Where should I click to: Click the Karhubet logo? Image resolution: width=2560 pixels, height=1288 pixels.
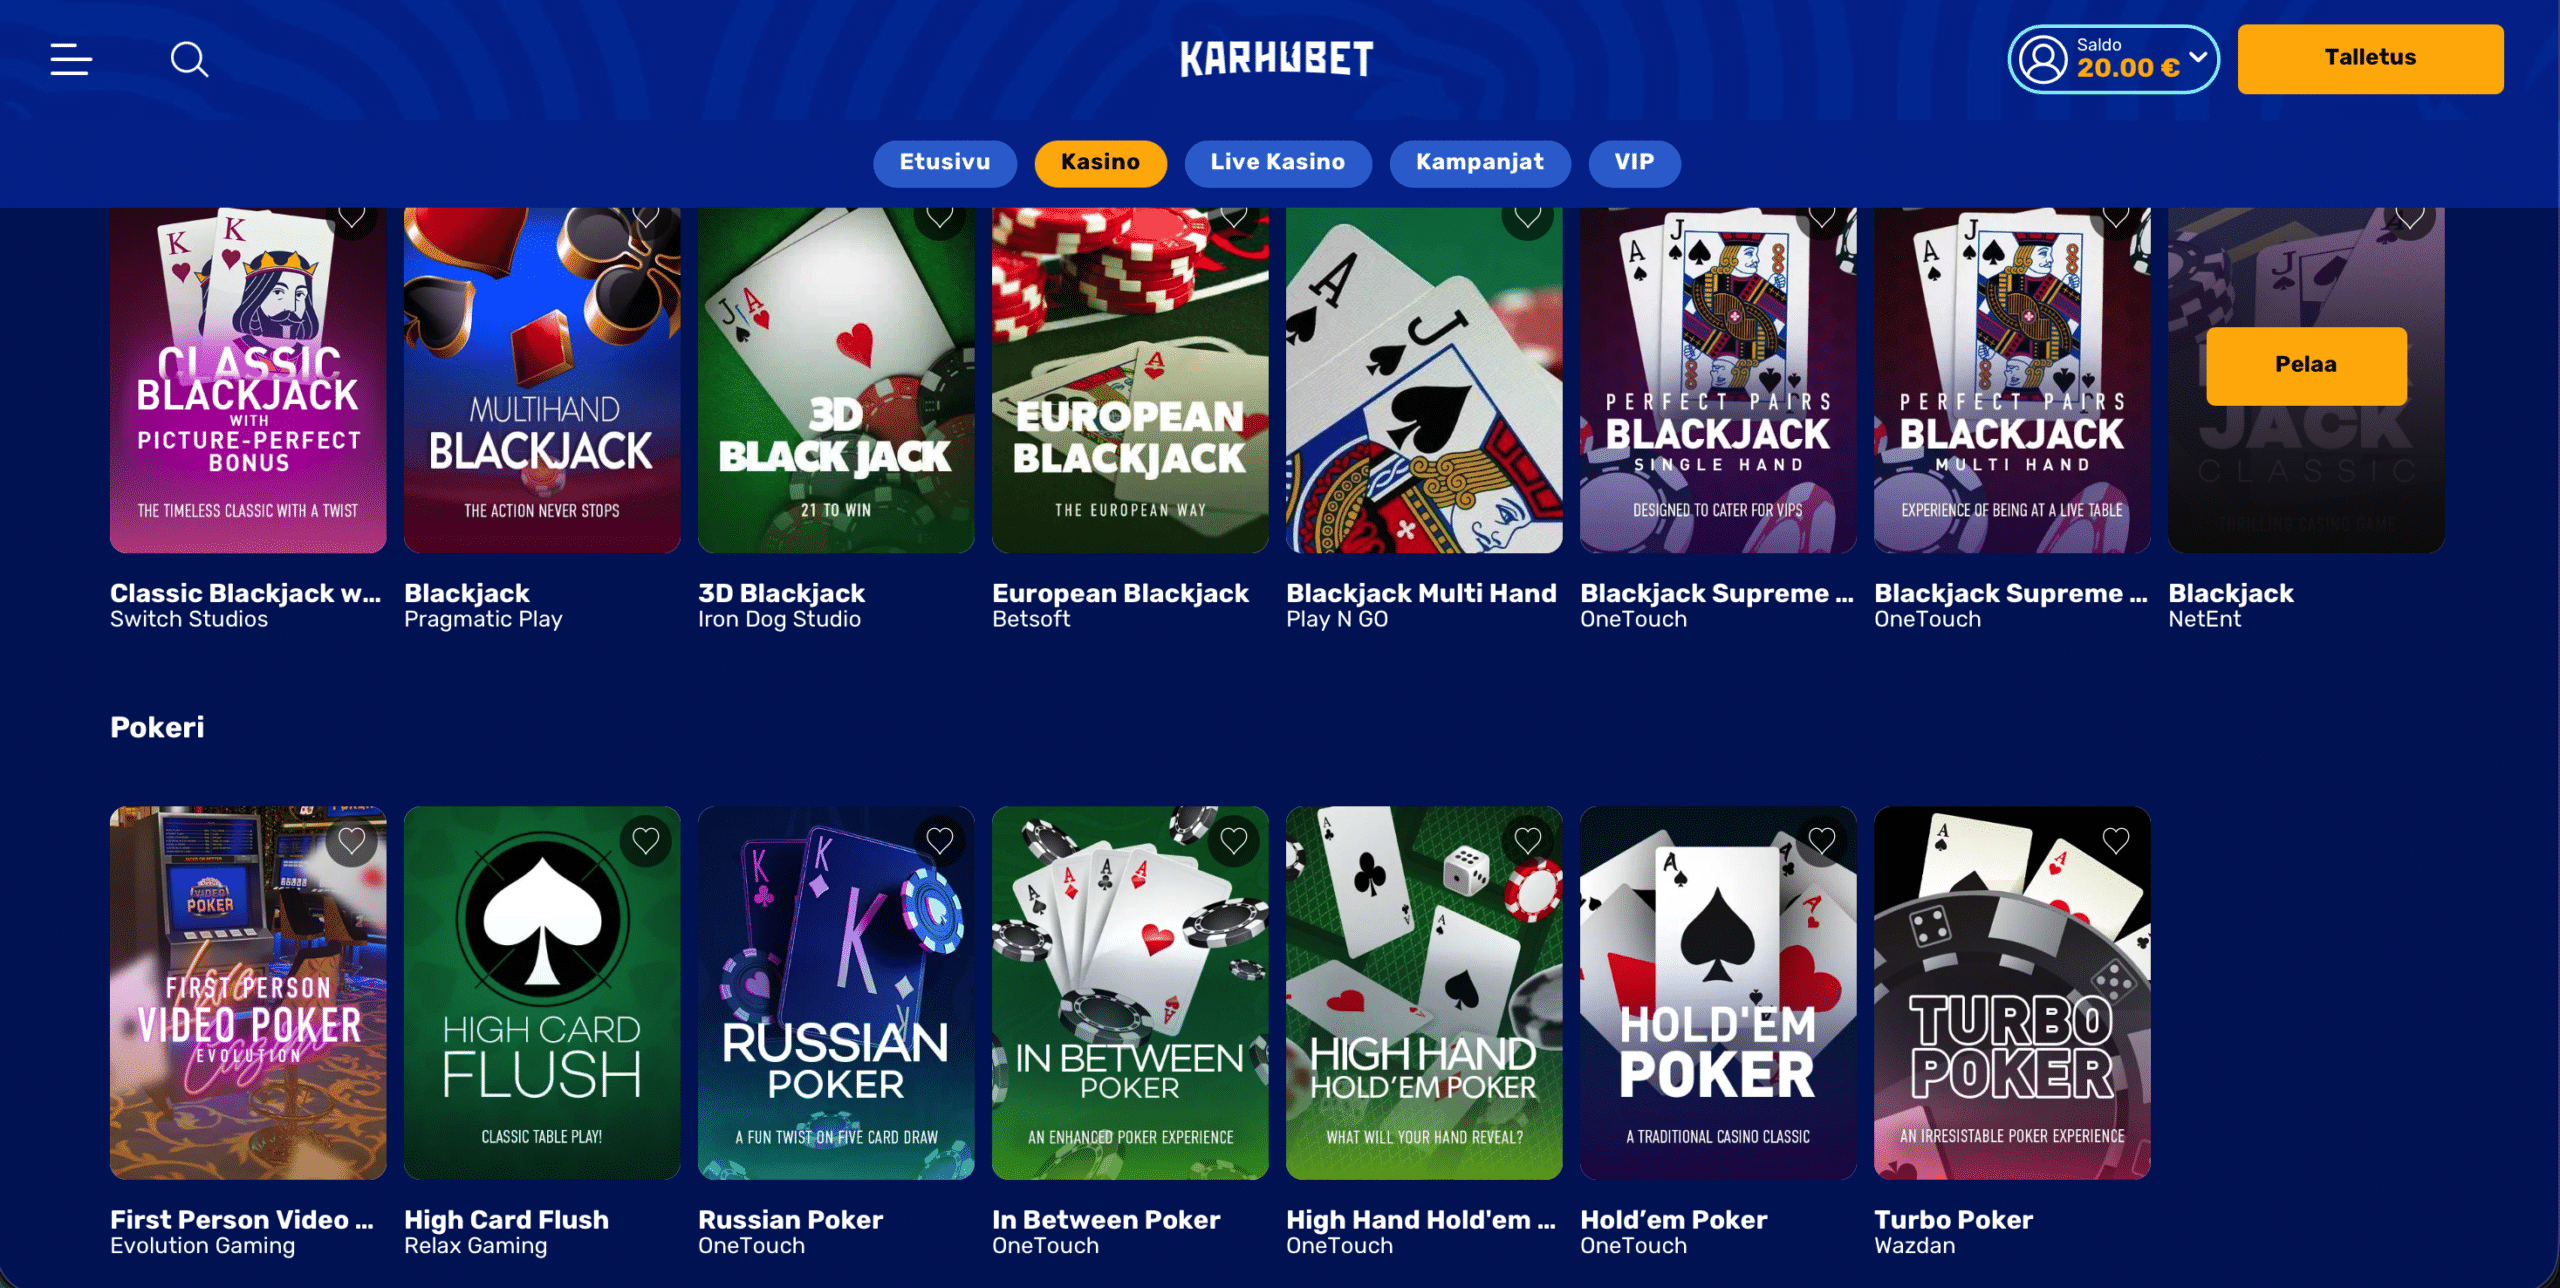(1277, 59)
